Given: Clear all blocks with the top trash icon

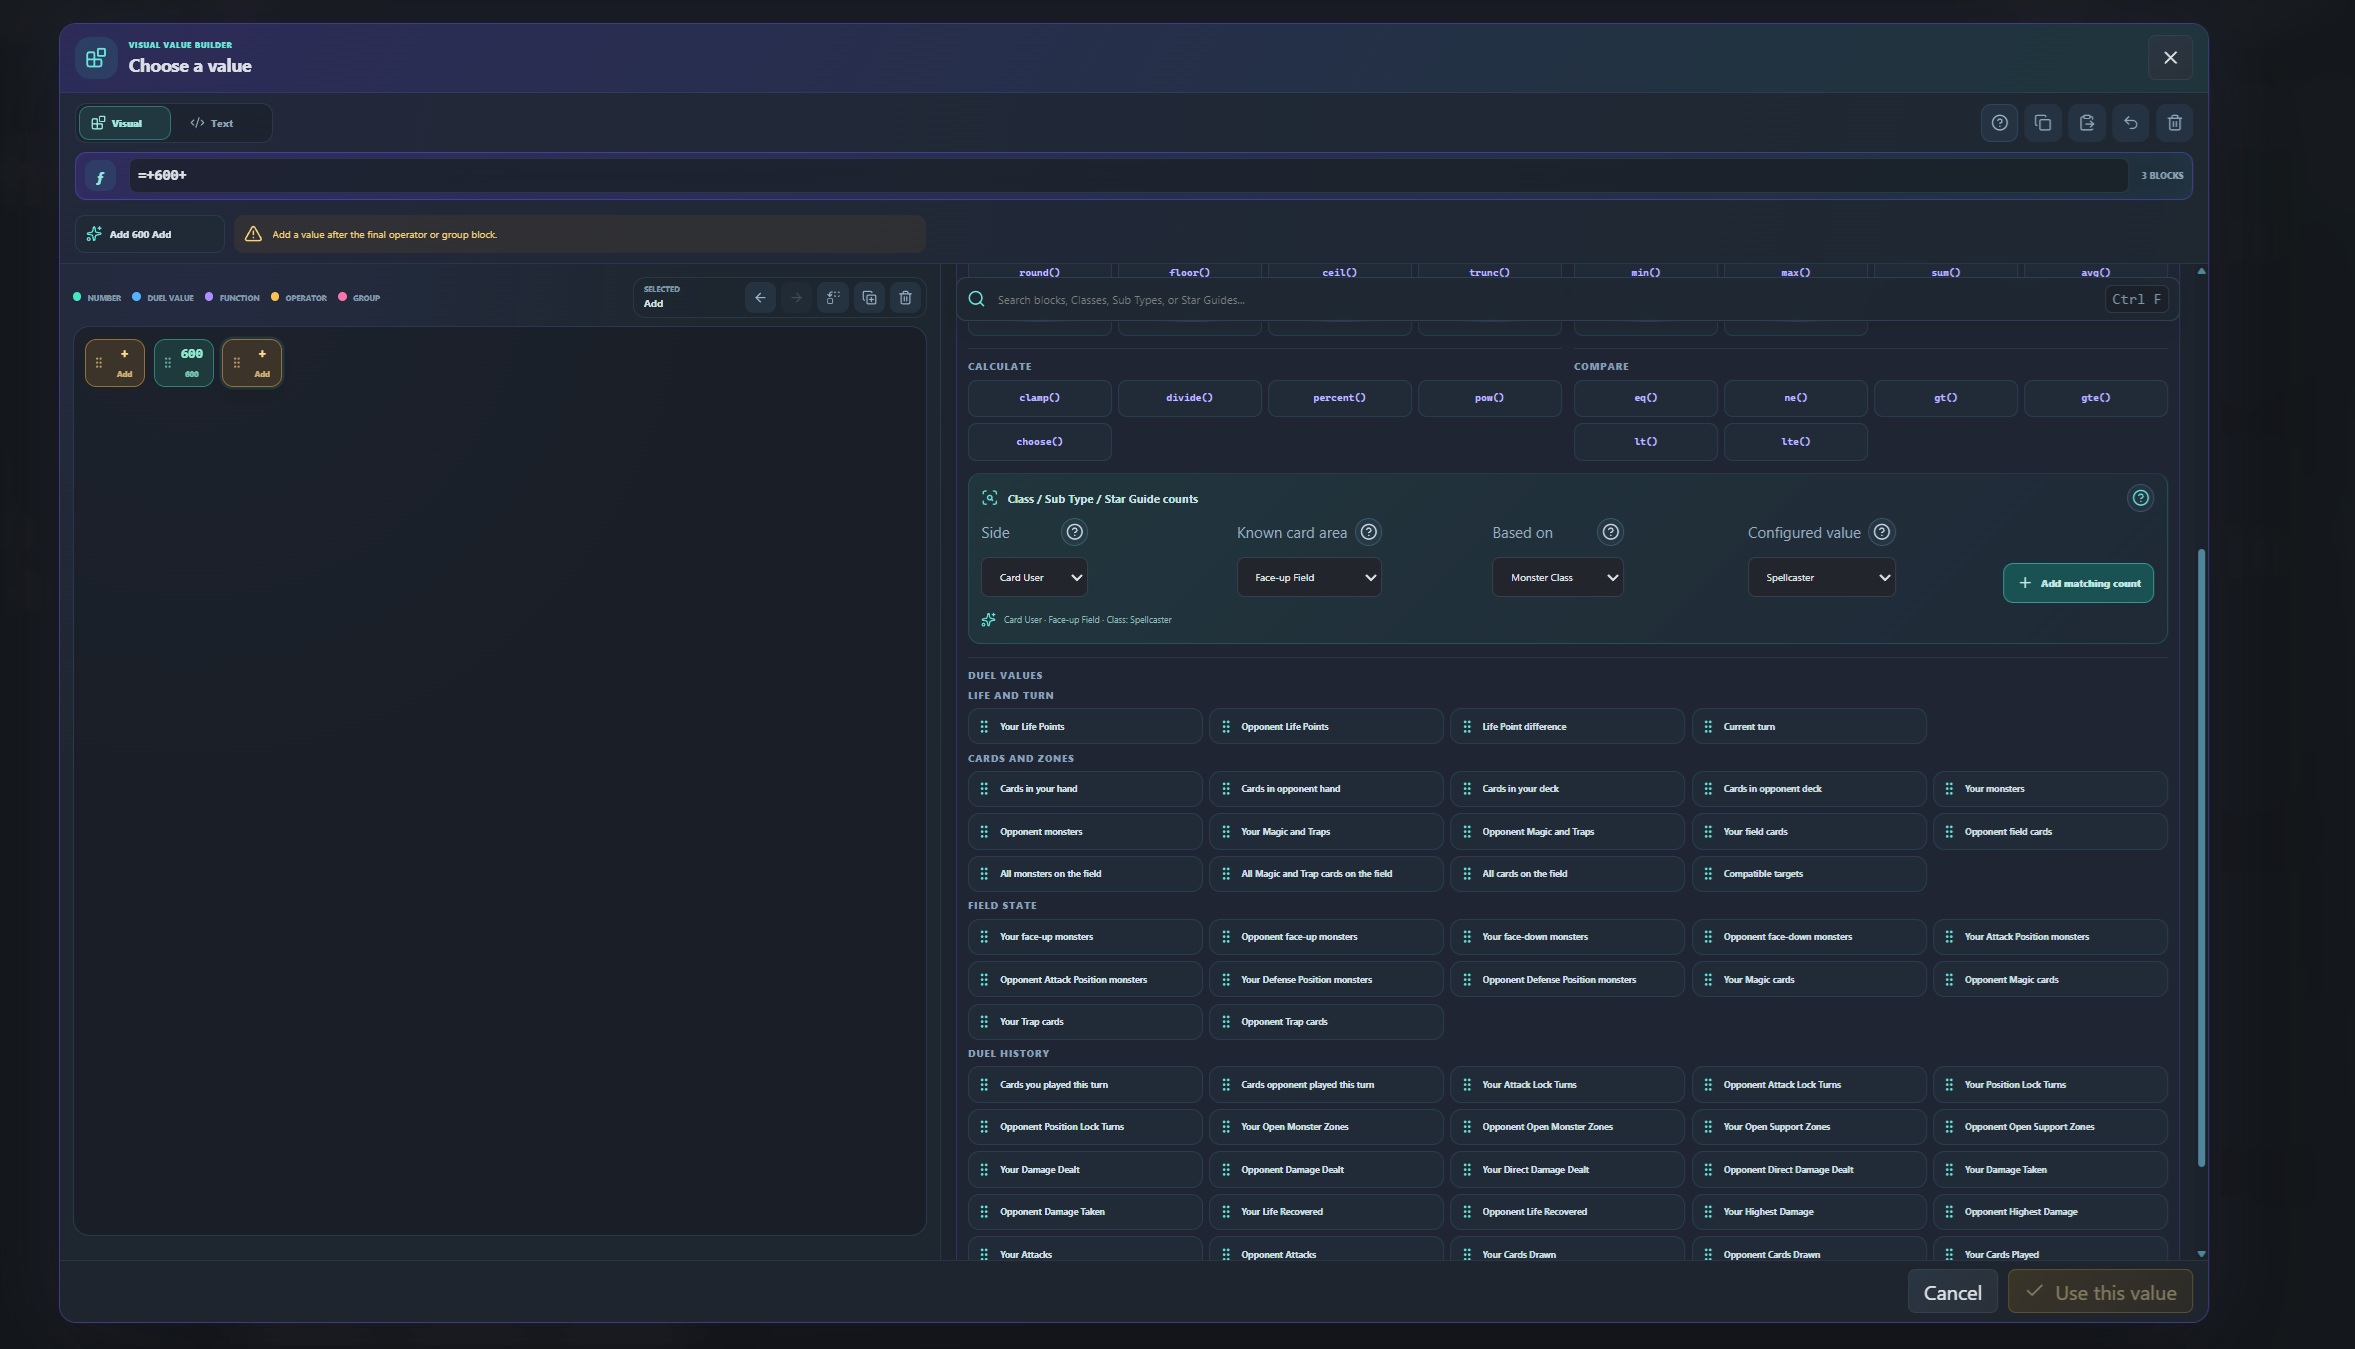Looking at the screenshot, I should coord(2174,123).
